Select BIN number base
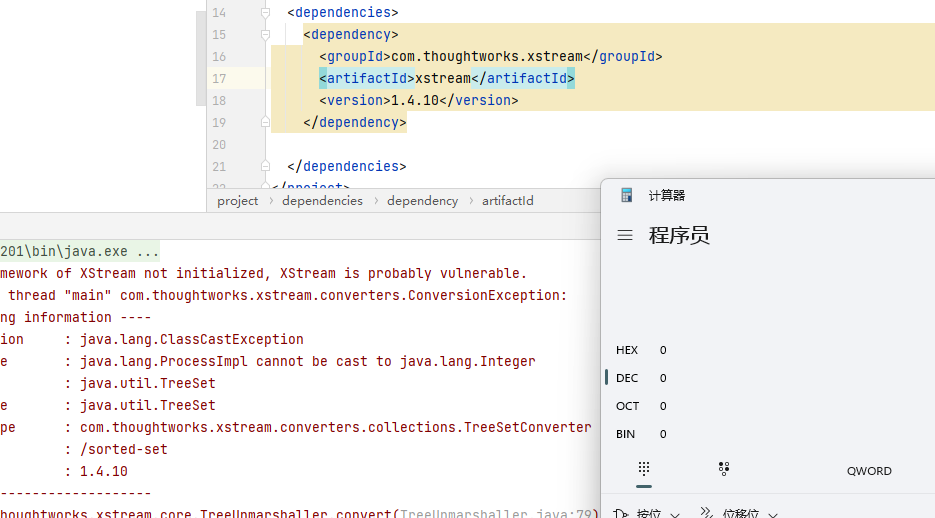935x518 pixels. coord(626,434)
